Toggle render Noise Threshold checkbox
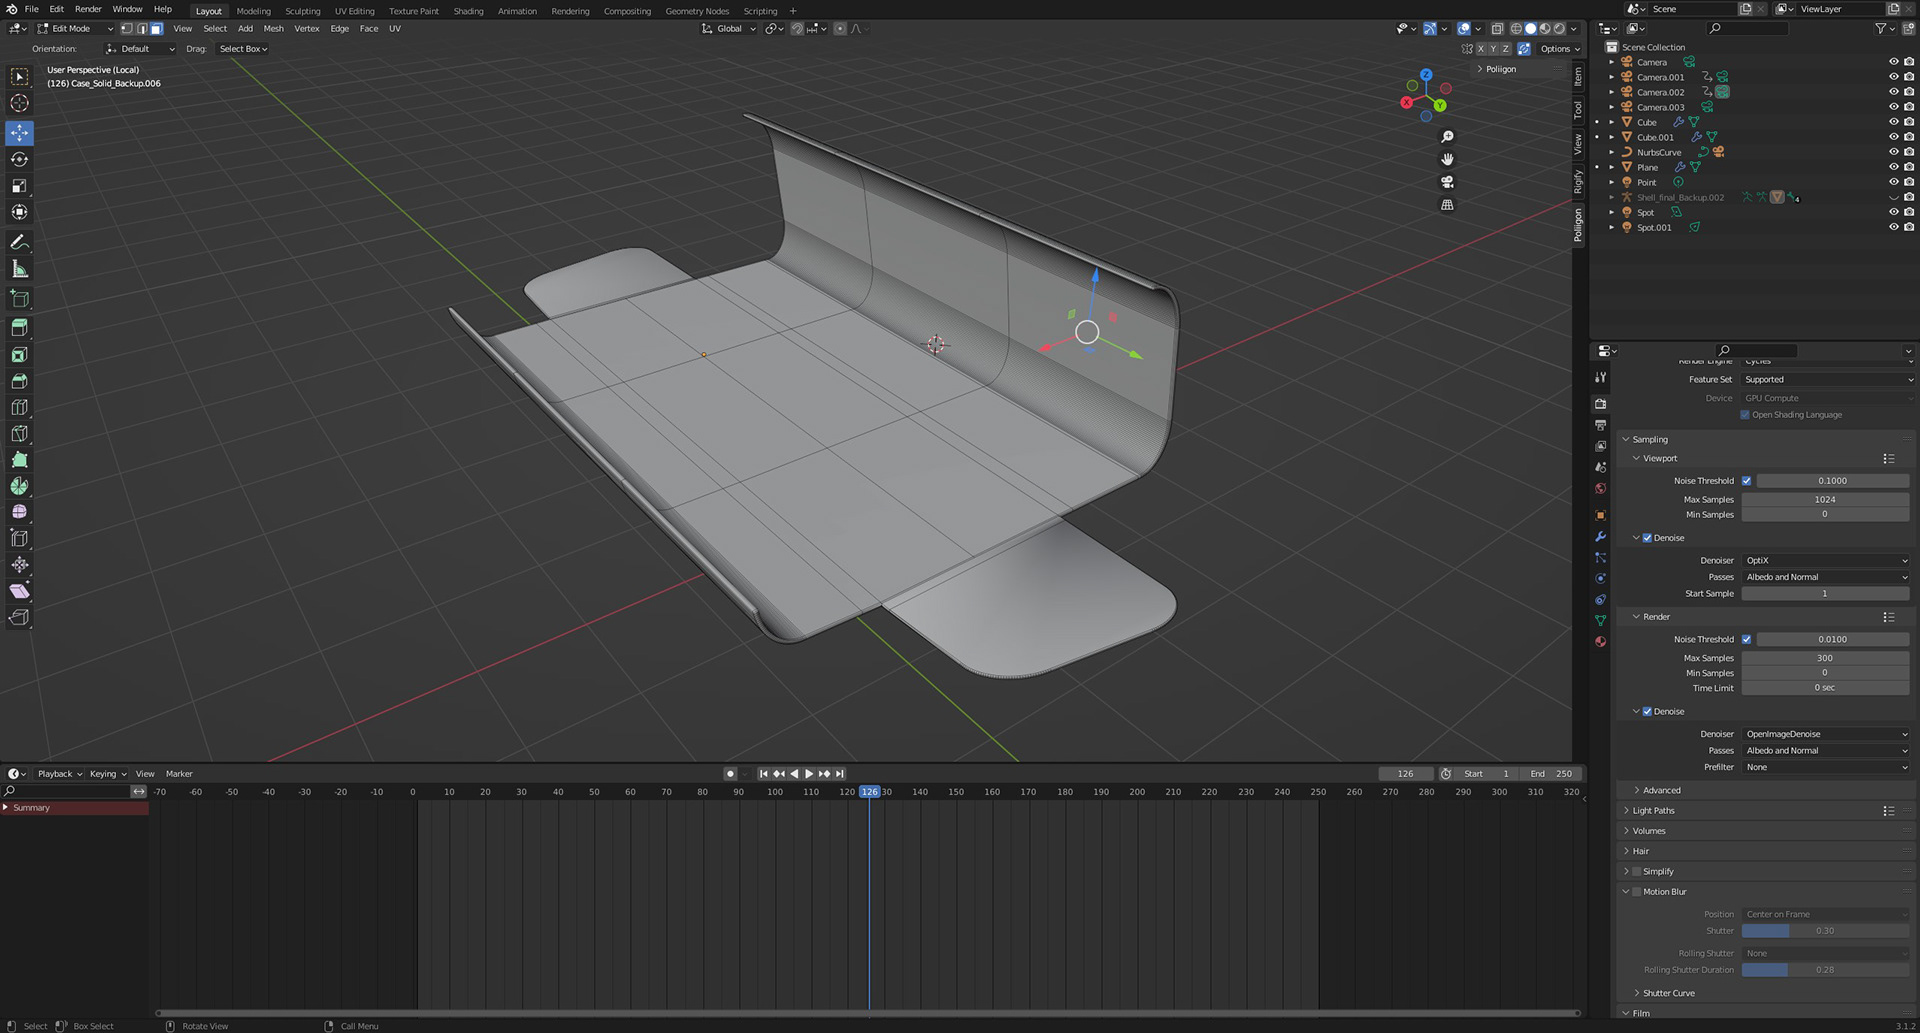This screenshot has height=1033, width=1920. click(1746, 639)
